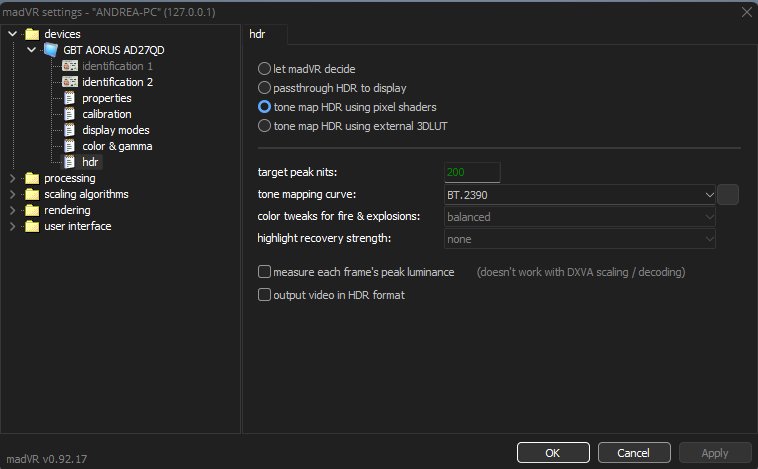The height and width of the screenshot is (469, 758).
Task: Click the display modes page icon
Action: tap(70, 130)
